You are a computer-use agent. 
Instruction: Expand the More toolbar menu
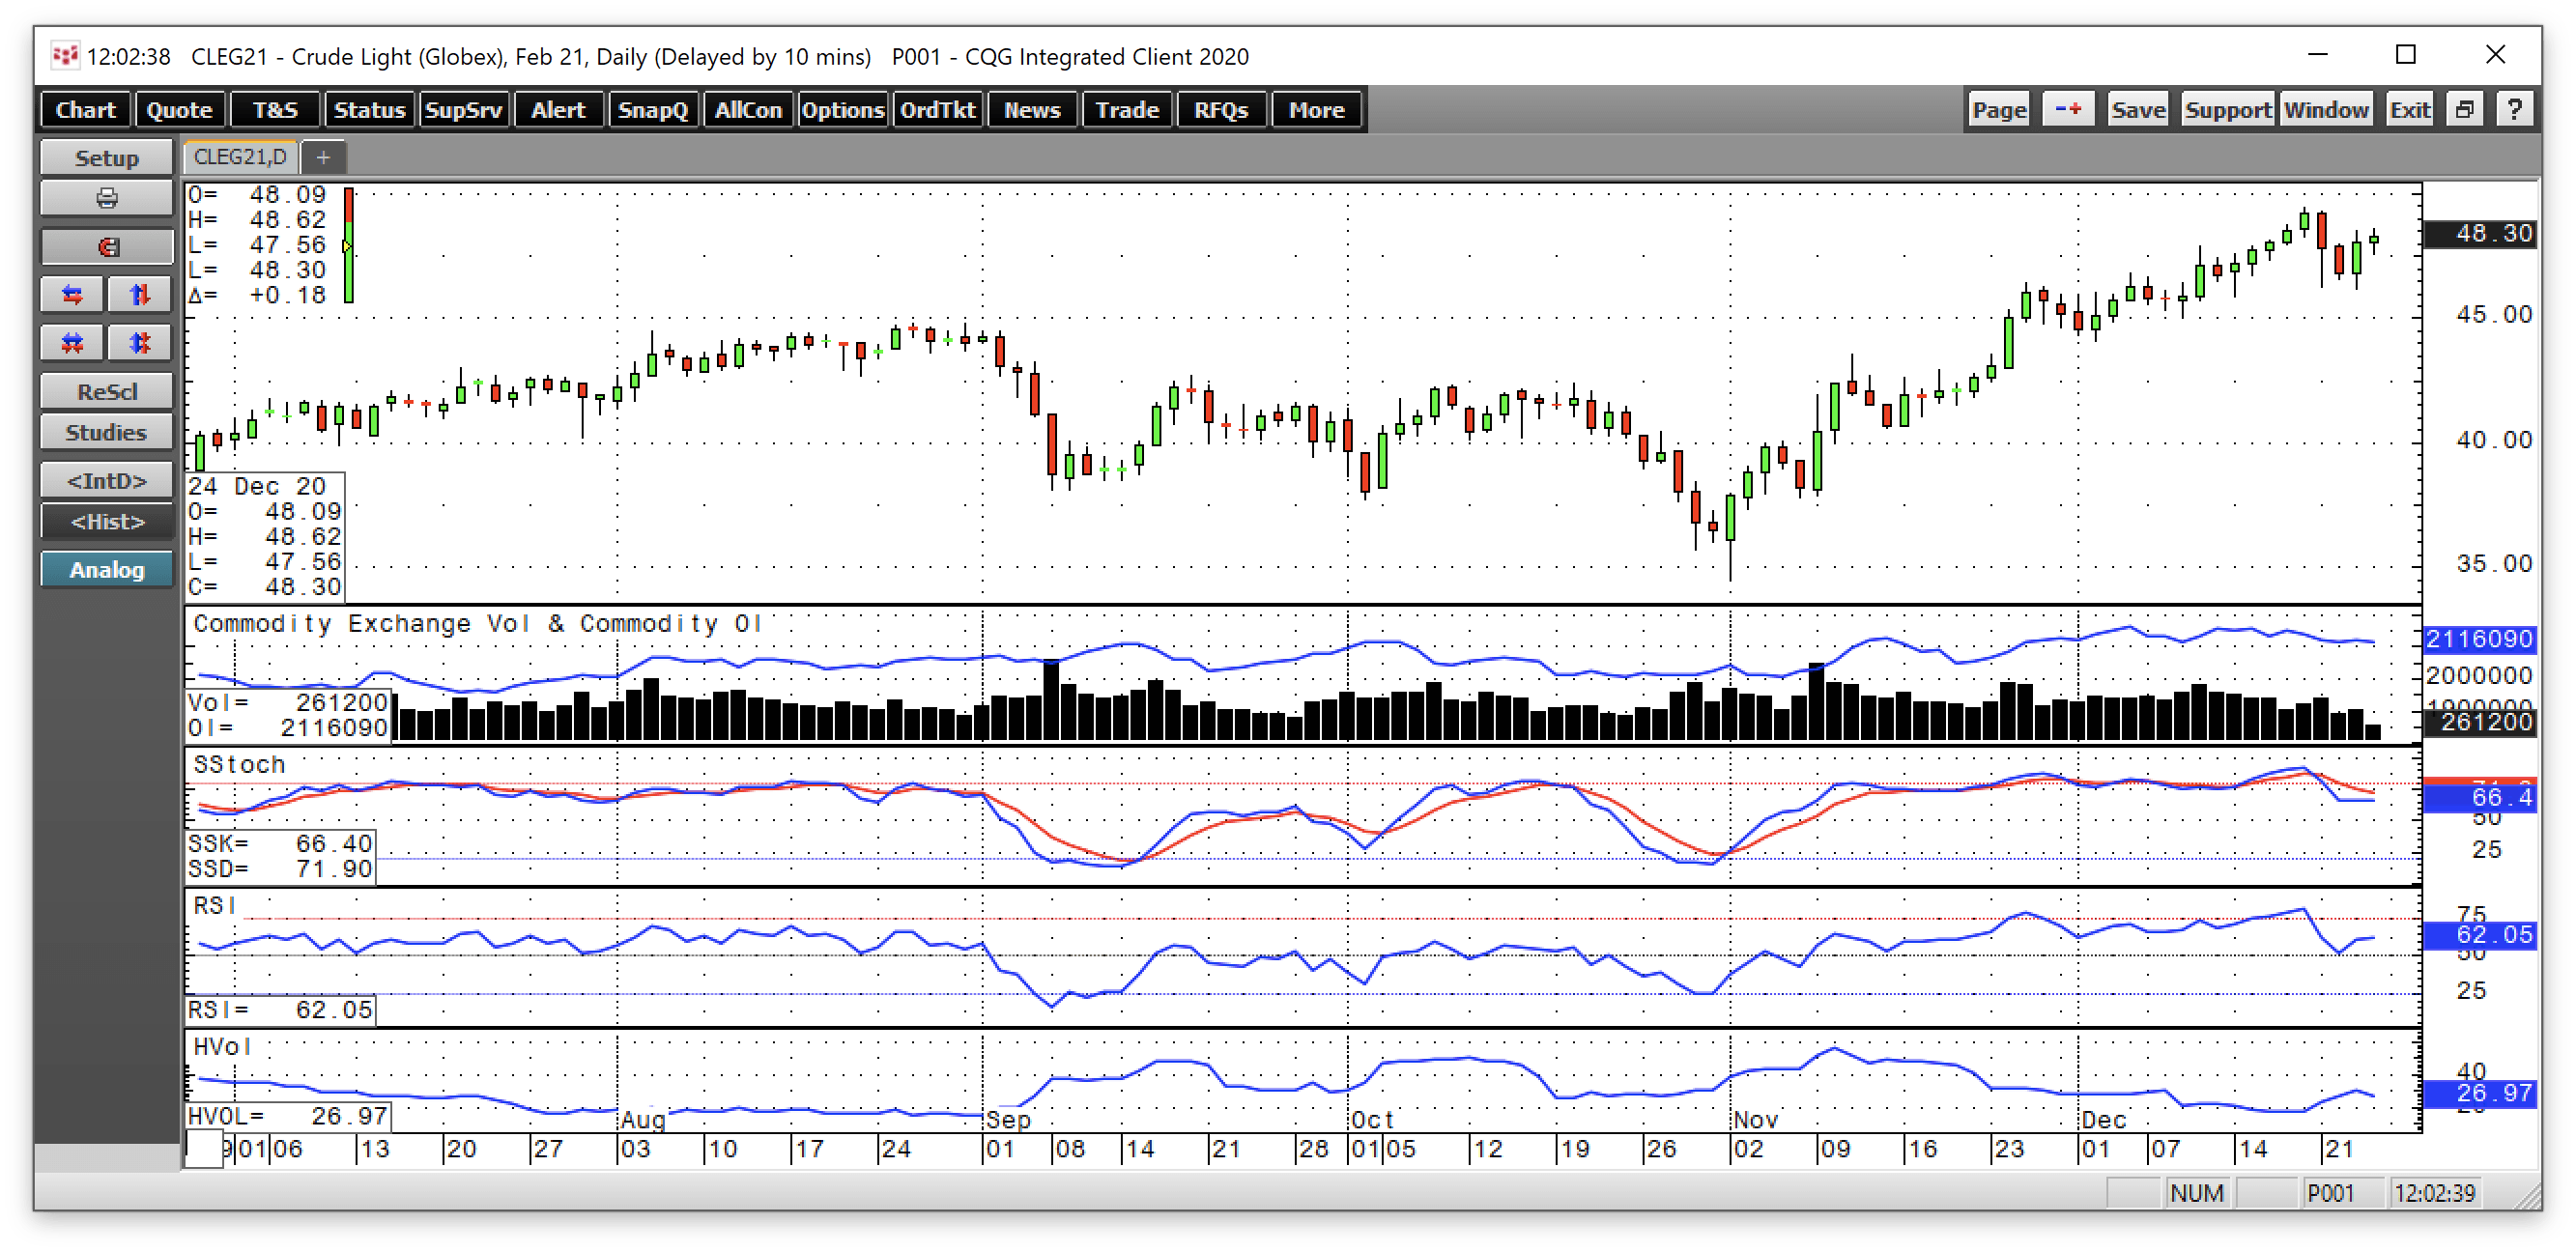pos(1316,110)
